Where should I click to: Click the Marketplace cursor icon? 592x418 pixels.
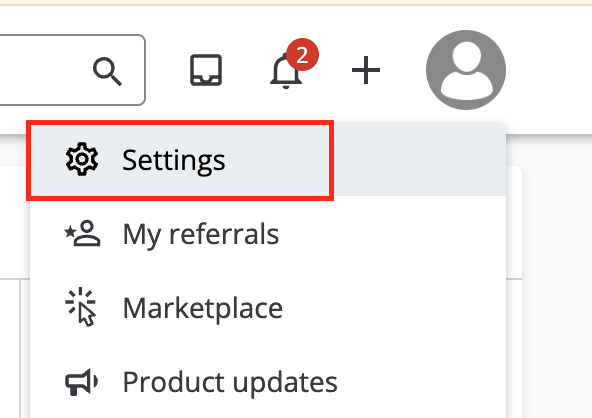[x=81, y=307]
